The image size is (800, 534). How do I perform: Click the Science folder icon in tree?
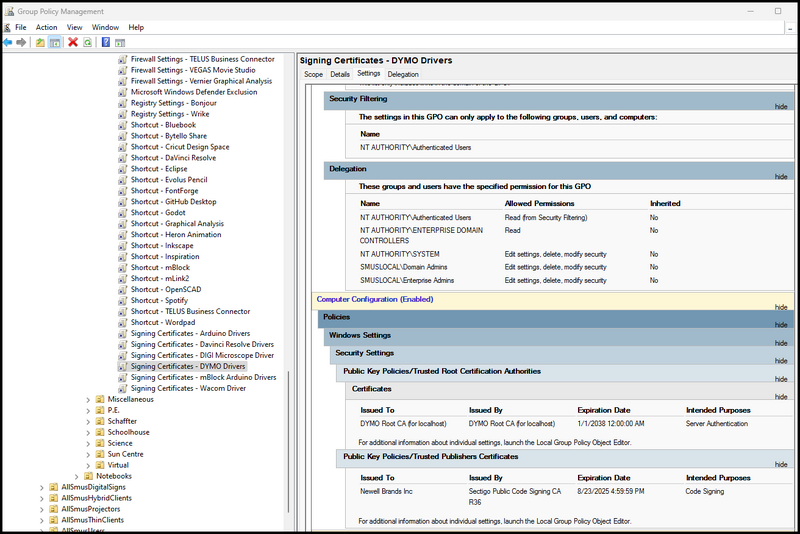coord(99,443)
